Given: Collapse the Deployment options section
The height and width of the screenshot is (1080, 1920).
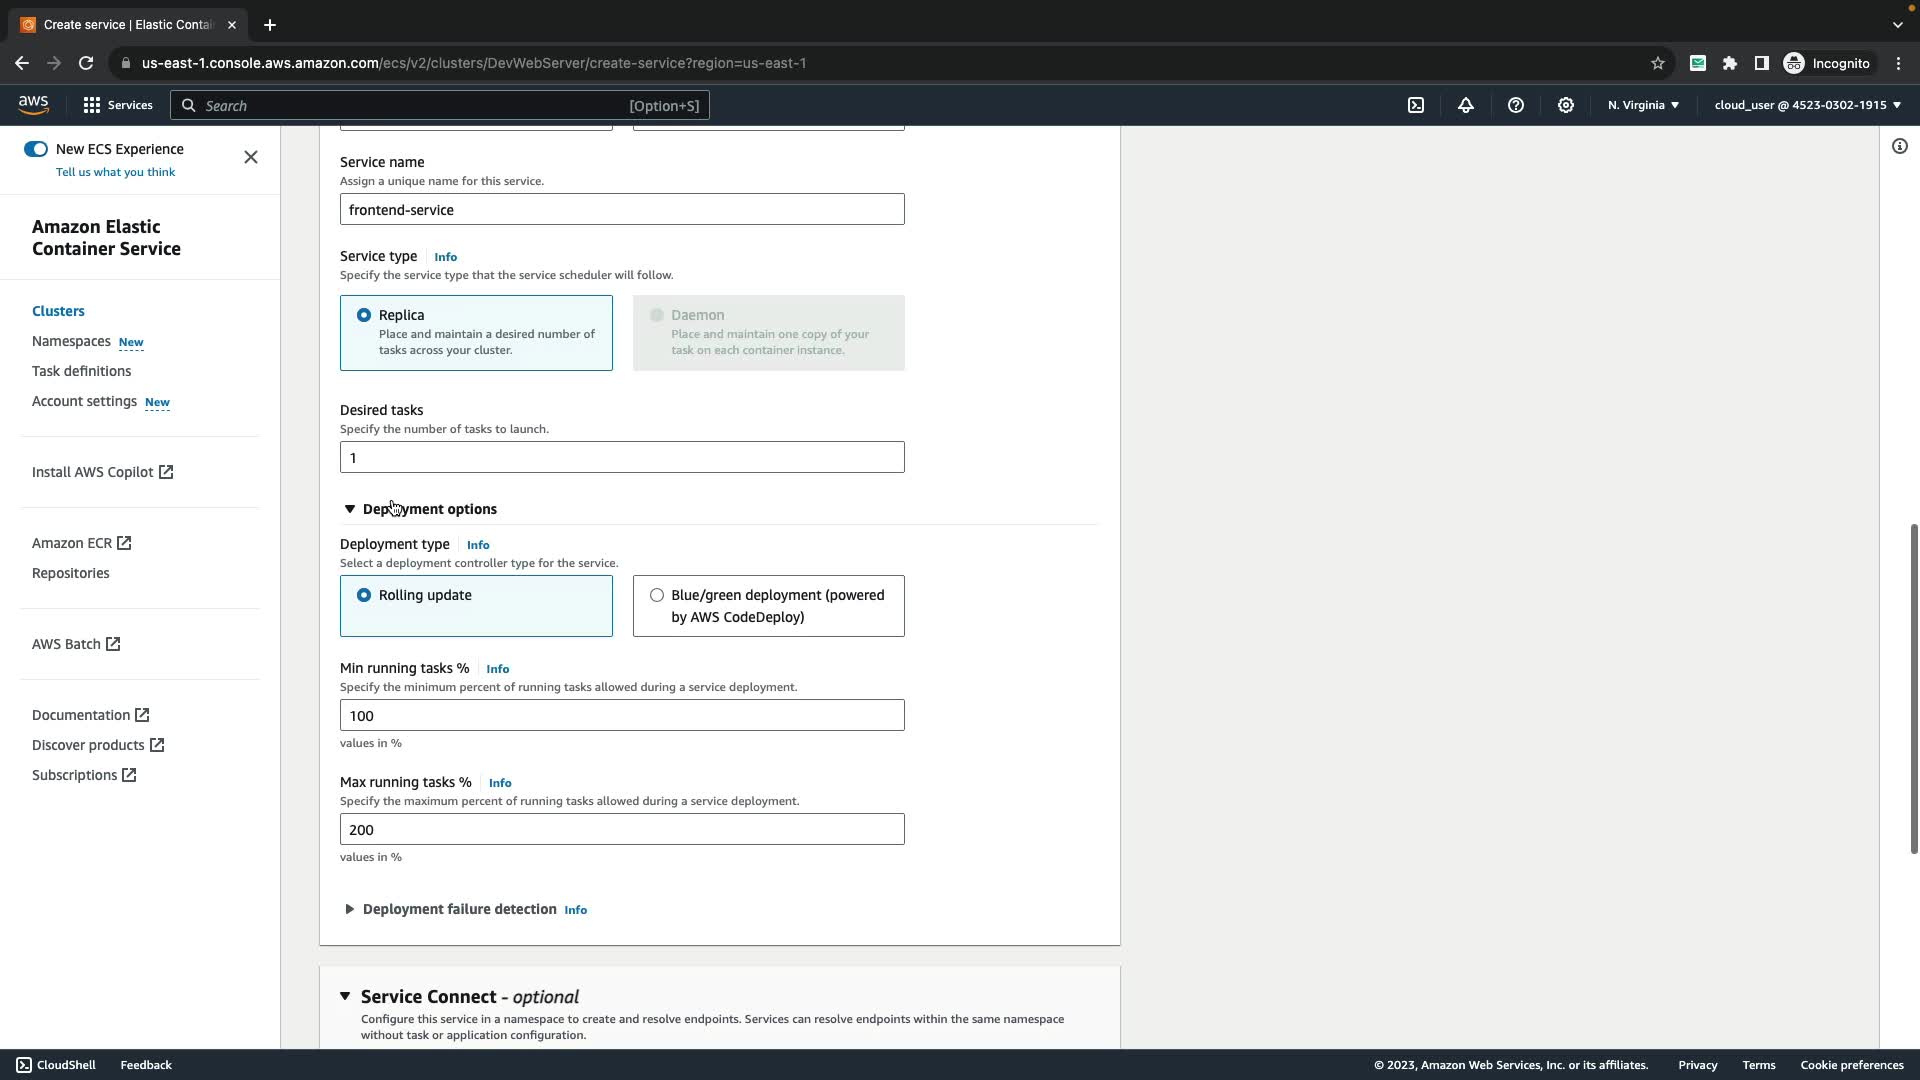Looking at the screenshot, I should 350,509.
